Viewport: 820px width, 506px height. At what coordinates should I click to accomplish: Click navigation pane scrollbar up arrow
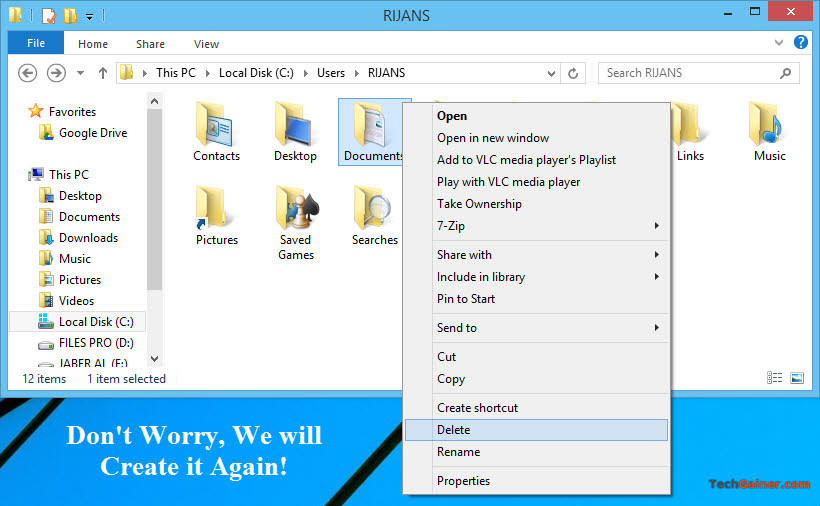click(154, 101)
